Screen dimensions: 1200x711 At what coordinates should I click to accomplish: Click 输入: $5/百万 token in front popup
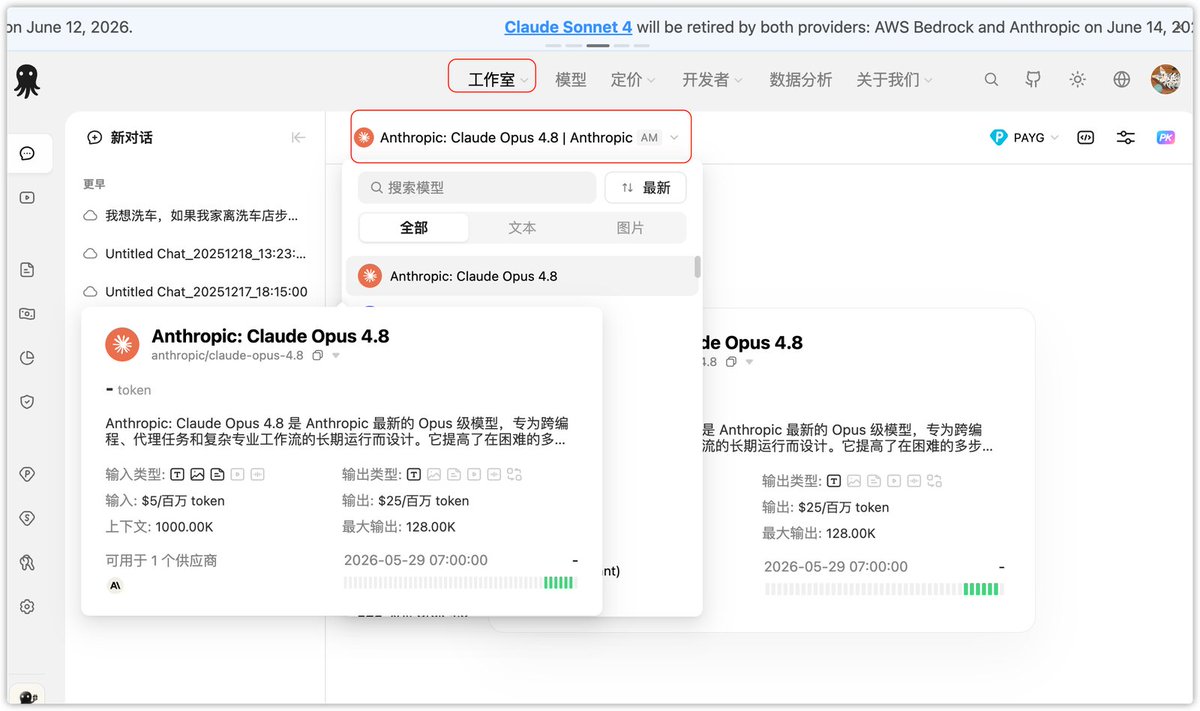(165, 501)
